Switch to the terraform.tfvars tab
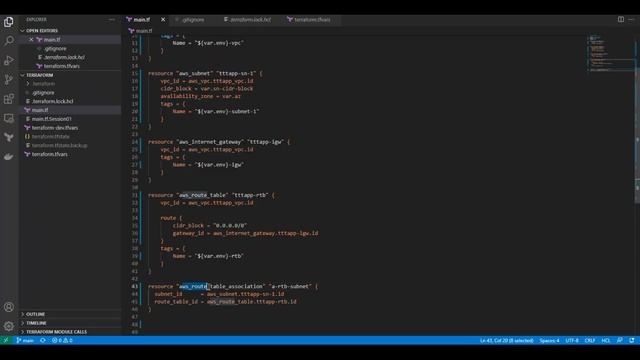The width and height of the screenshot is (640, 360). pos(312,20)
